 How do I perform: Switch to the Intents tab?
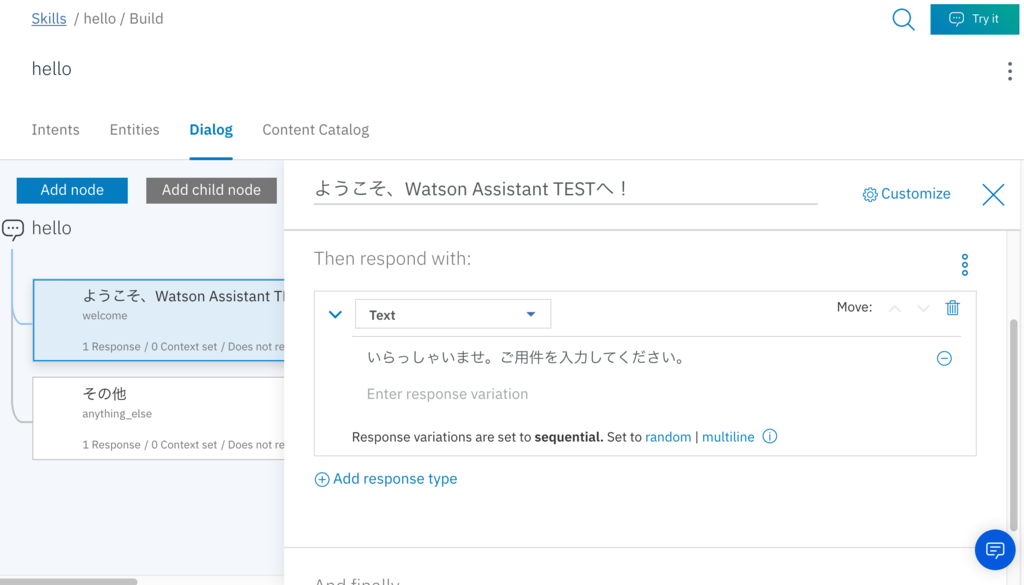[56, 130]
